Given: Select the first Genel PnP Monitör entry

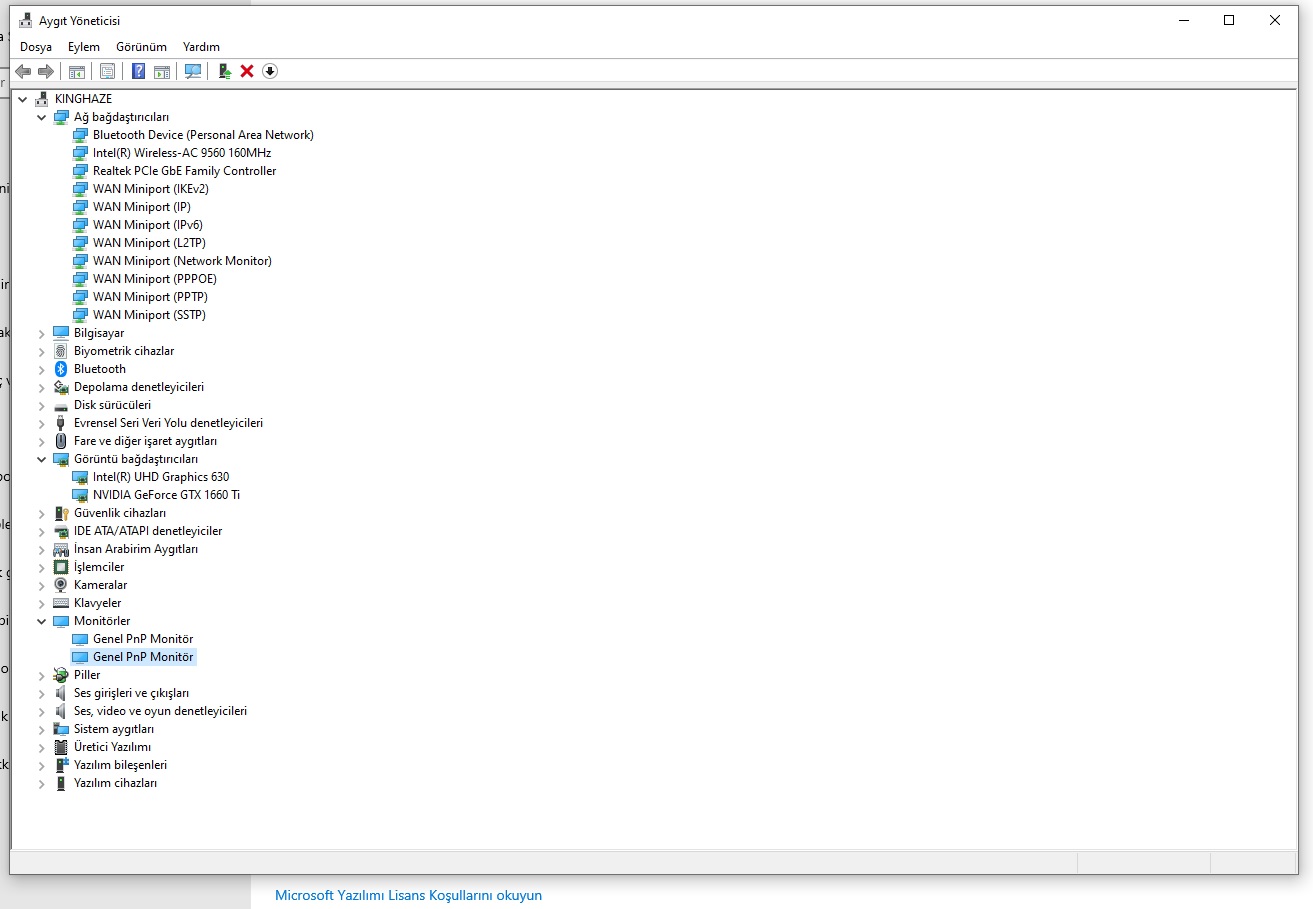Looking at the screenshot, I should pyautogui.click(x=142, y=639).
